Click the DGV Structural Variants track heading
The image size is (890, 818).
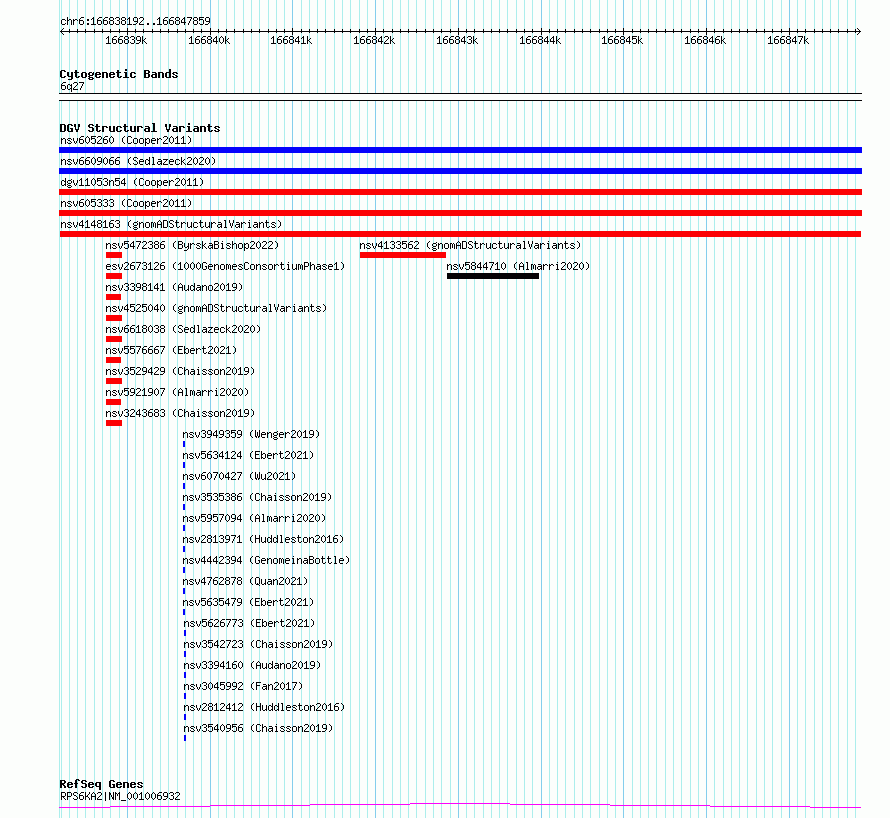140,128
